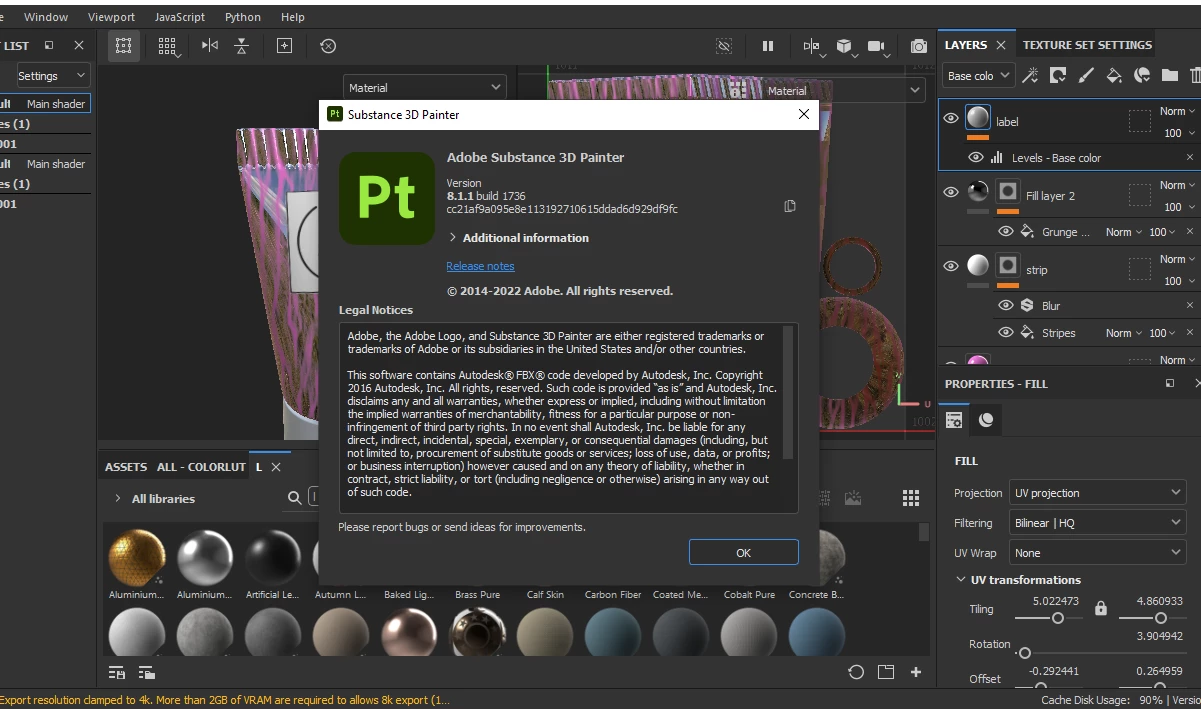Open the 3D cube display mode icon
1201x709 pixels.
pos(845,46)
